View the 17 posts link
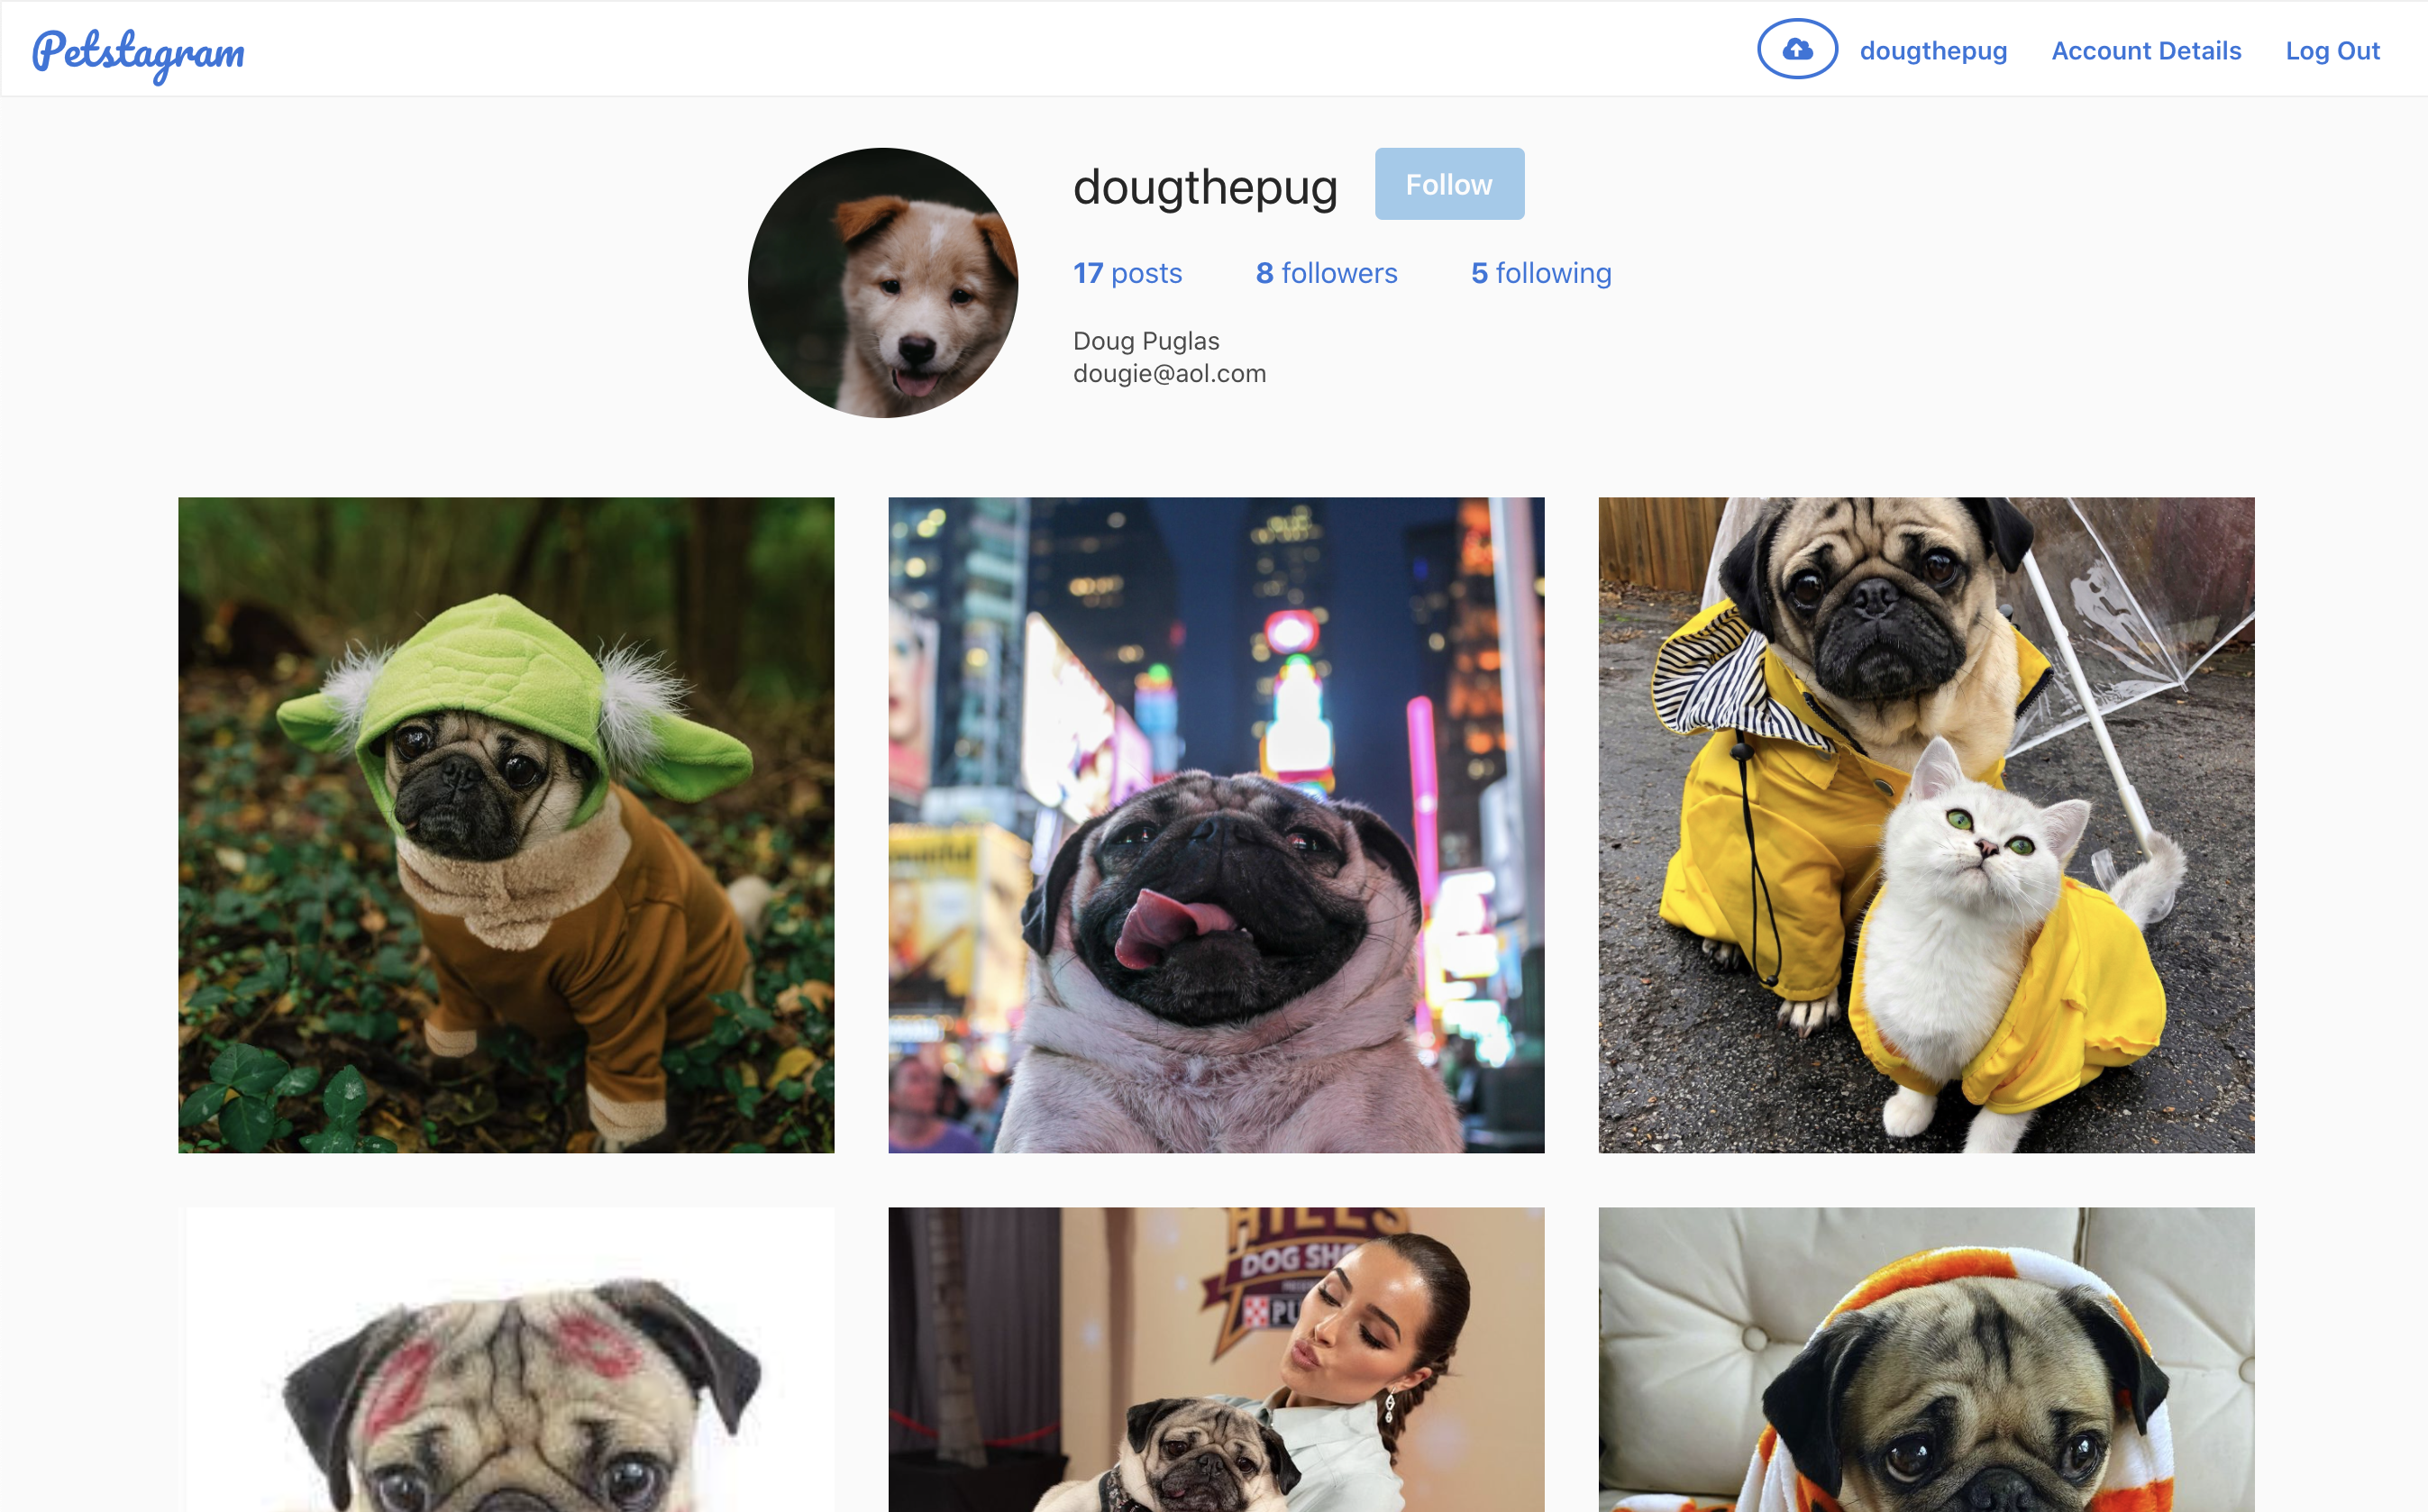The width and height of the screenshot is (2428, 1512). pos(1127,273)
